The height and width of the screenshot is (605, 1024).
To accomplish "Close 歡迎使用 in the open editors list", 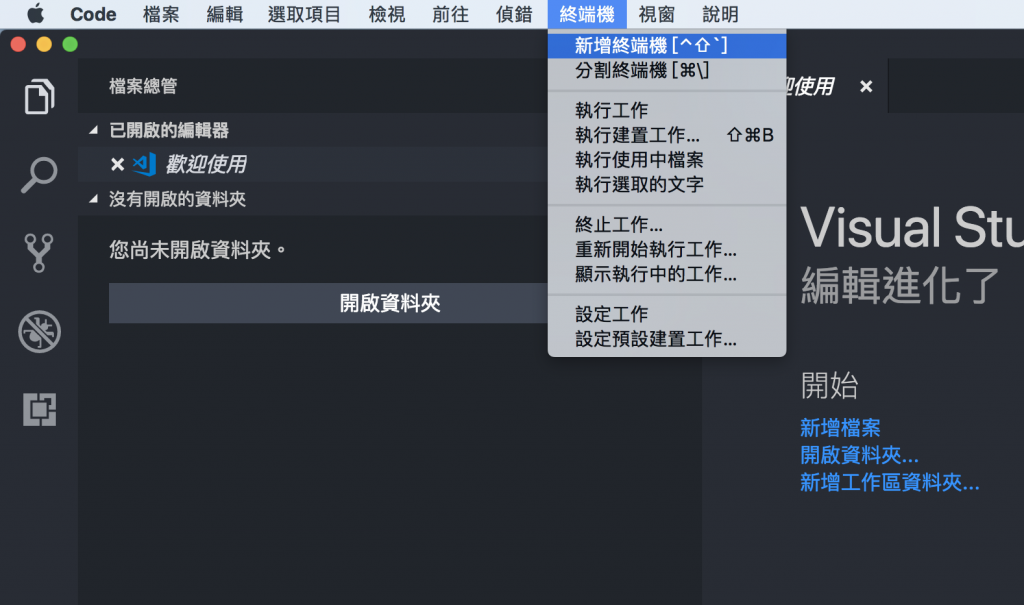I will pos(117,164).
